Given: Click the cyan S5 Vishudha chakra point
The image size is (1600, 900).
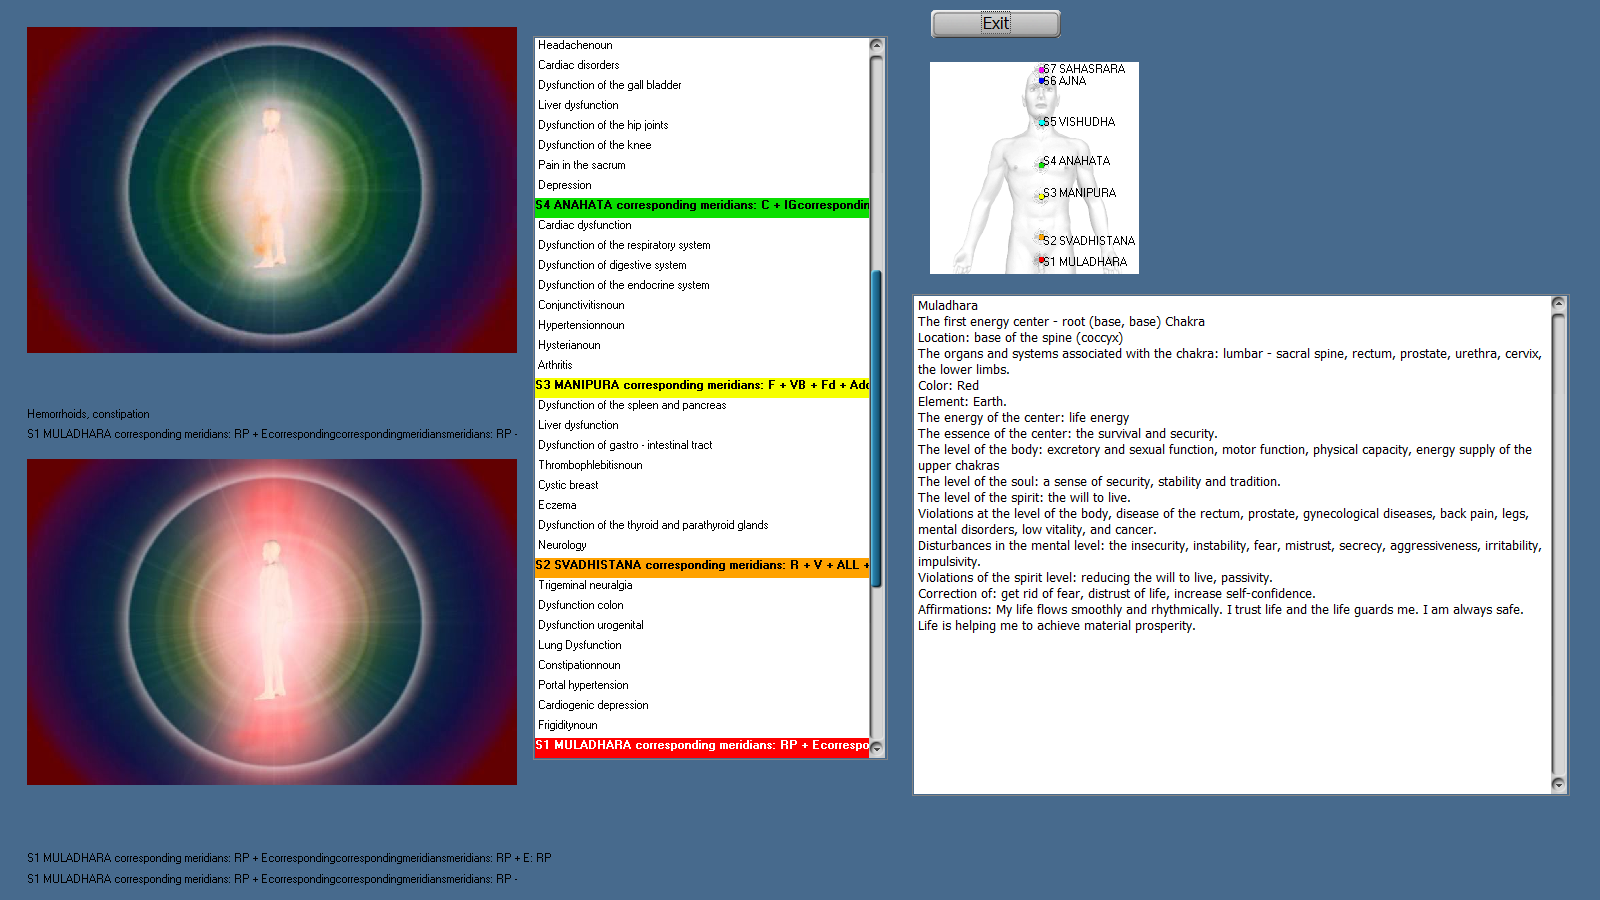Looking at the screenshot, I should [x=1041, y=122].
